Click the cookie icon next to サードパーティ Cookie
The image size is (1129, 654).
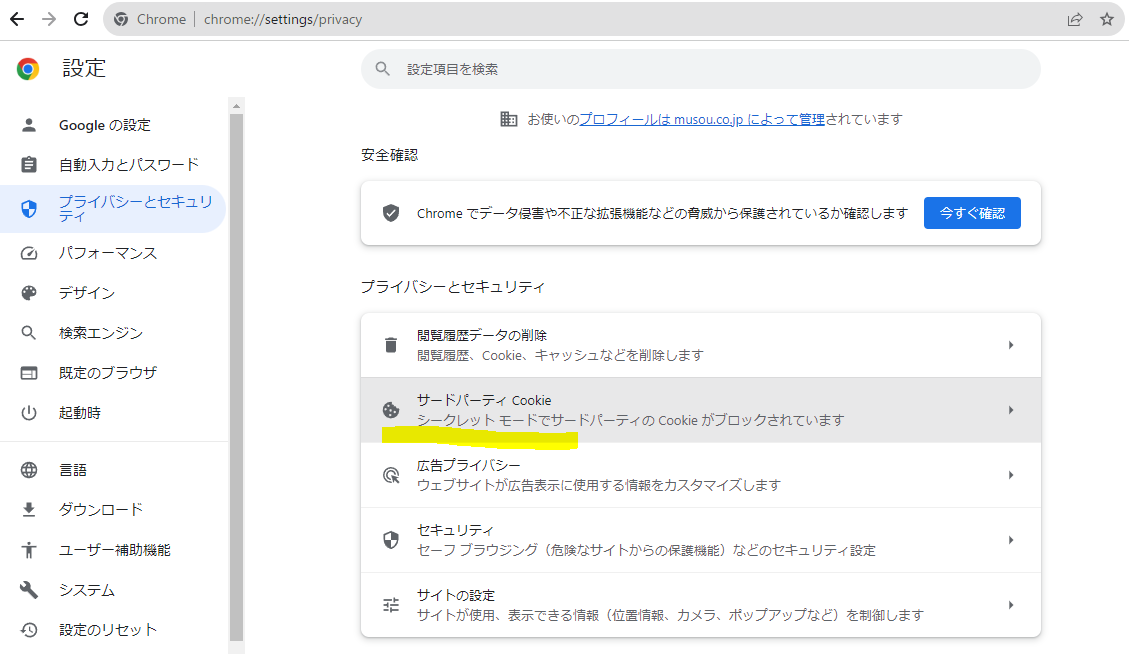coord(391,408)
